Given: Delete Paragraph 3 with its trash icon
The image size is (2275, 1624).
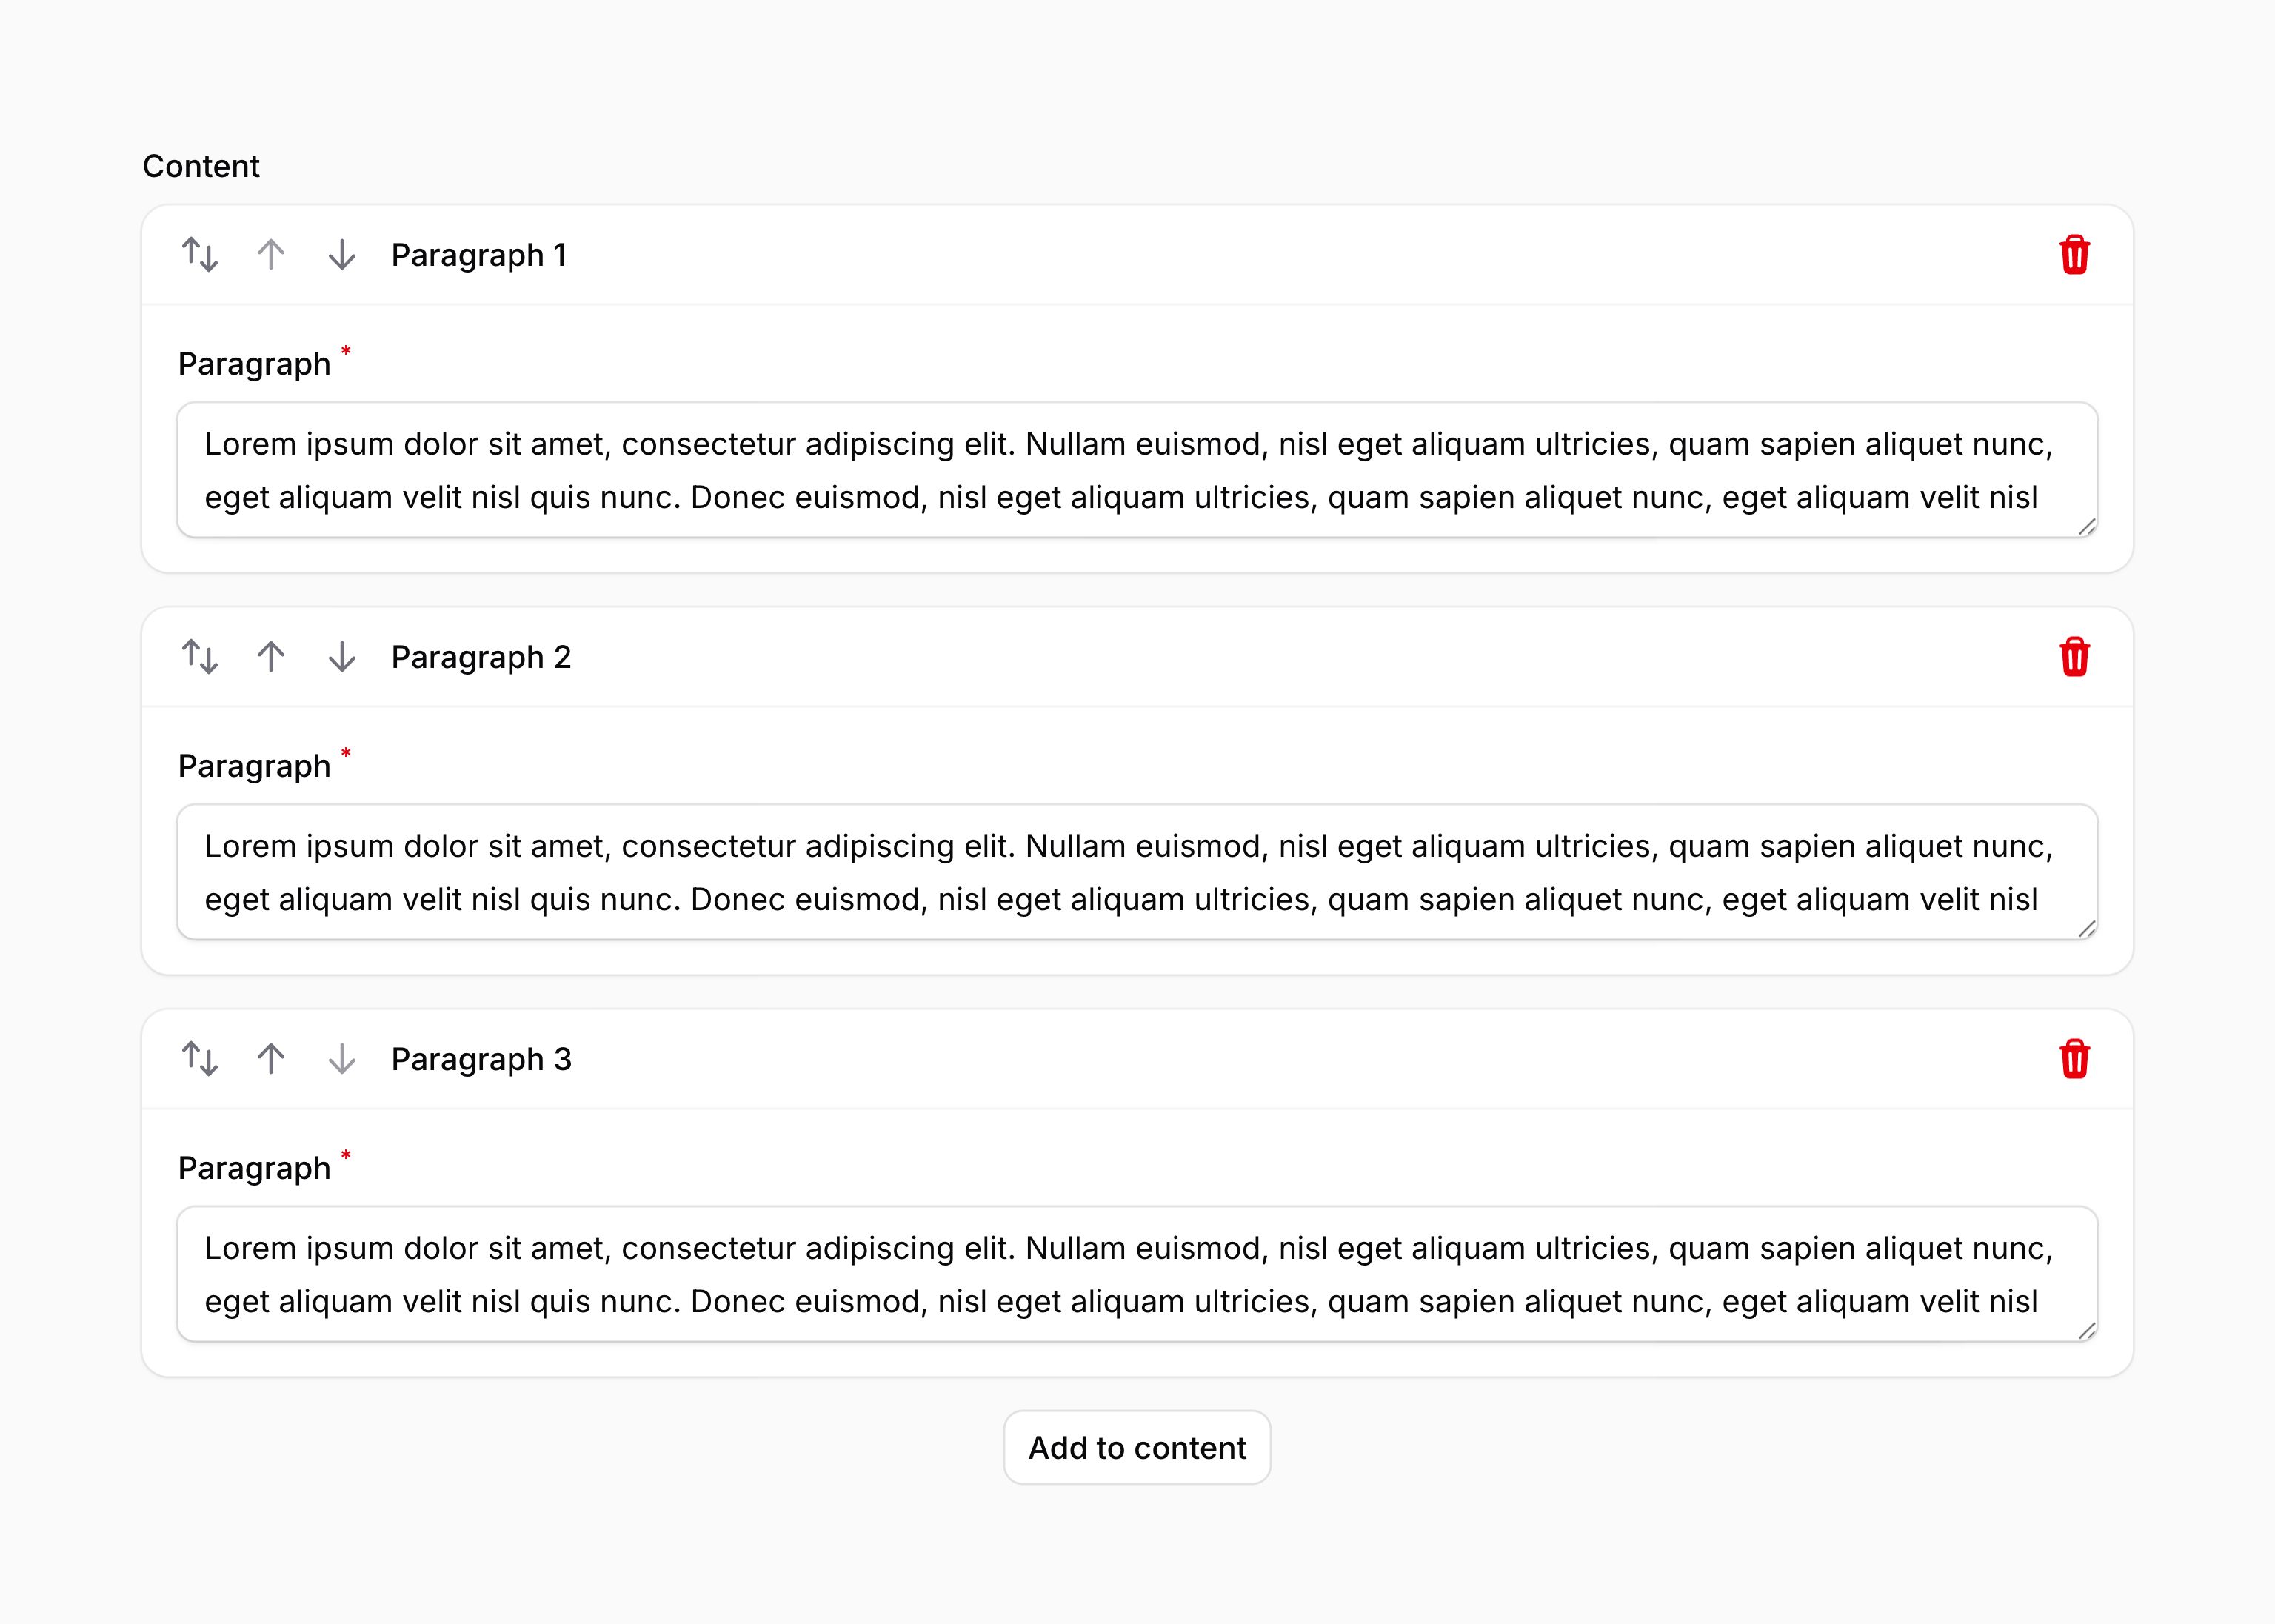Looking at the screenshot, I should 2075,1060.
